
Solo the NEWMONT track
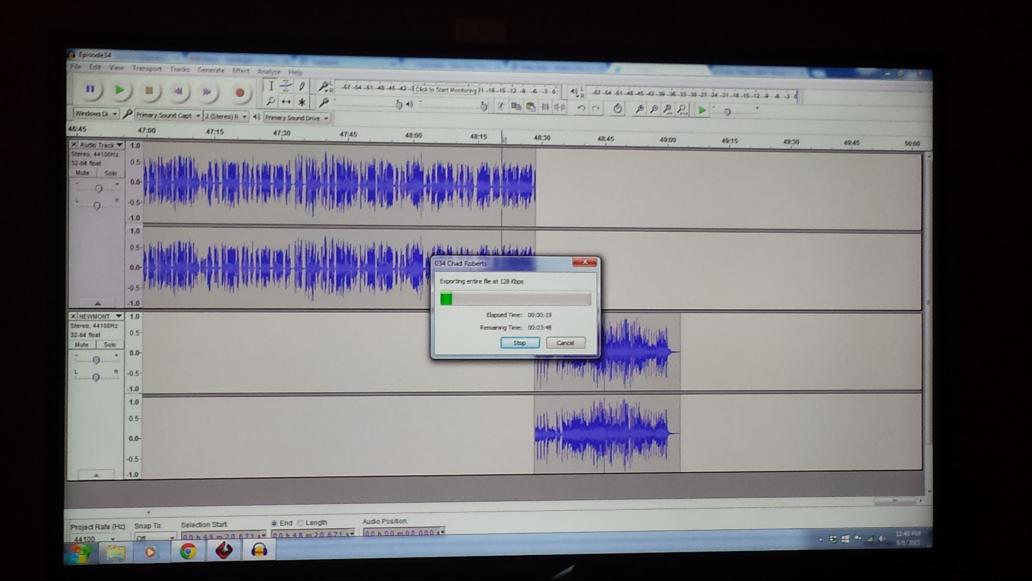(x=109, y=344)
